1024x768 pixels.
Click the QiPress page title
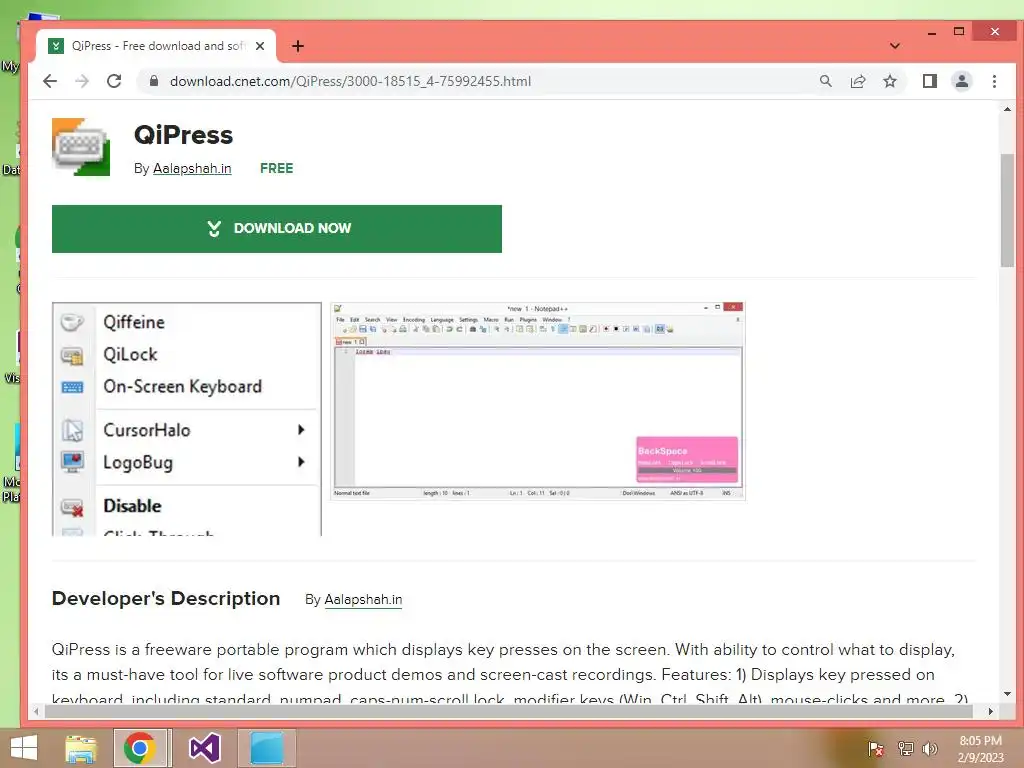point(184,135)
